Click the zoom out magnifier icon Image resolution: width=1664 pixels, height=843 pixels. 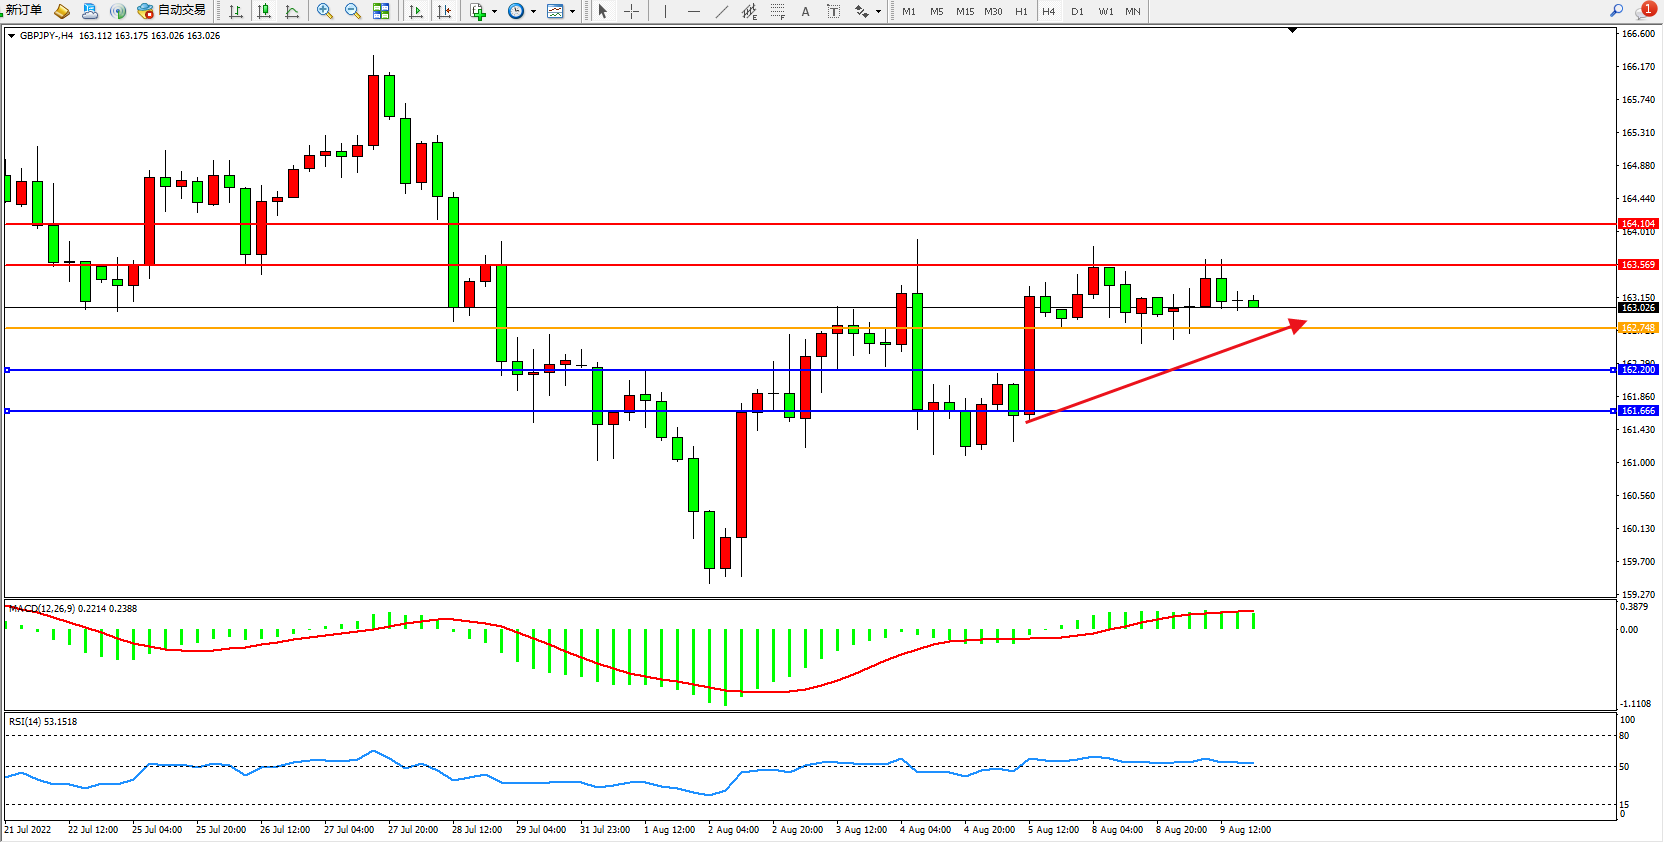(353, 11)
